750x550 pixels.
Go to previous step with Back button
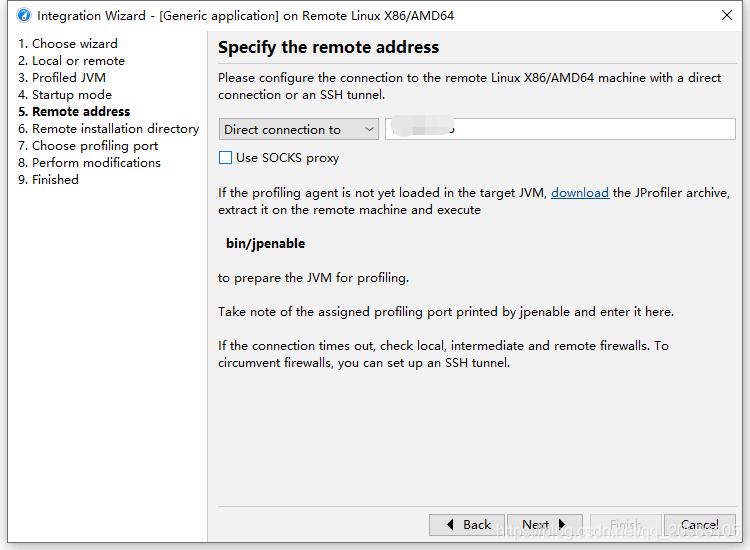pos(467,525)
